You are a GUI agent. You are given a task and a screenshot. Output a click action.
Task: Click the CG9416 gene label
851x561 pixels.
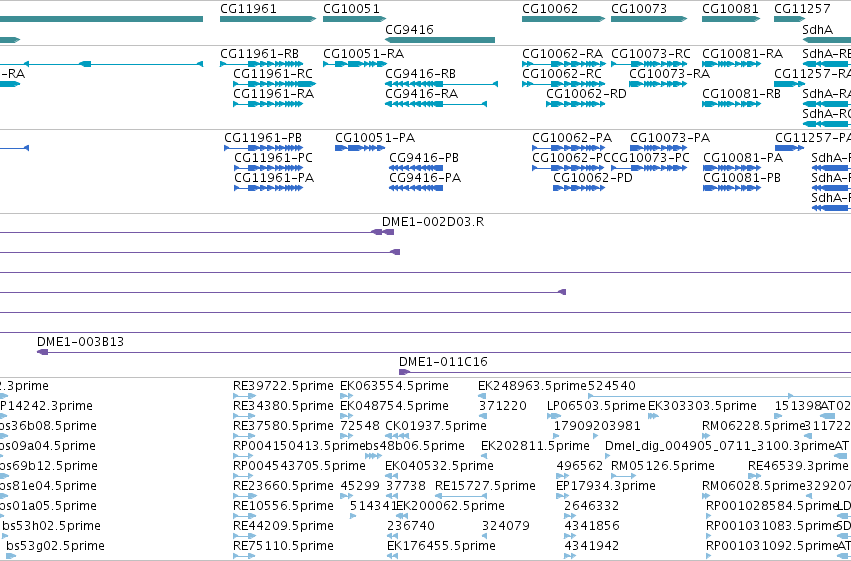409,29
